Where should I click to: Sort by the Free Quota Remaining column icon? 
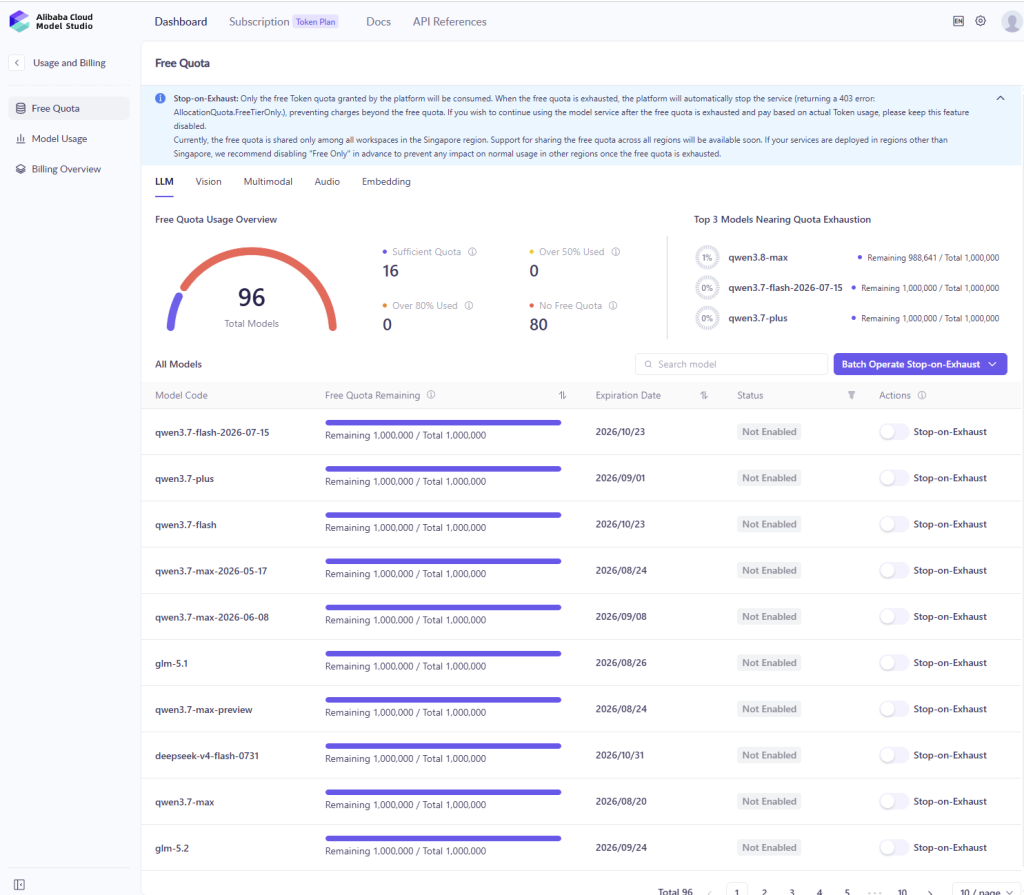click(562, 395)
